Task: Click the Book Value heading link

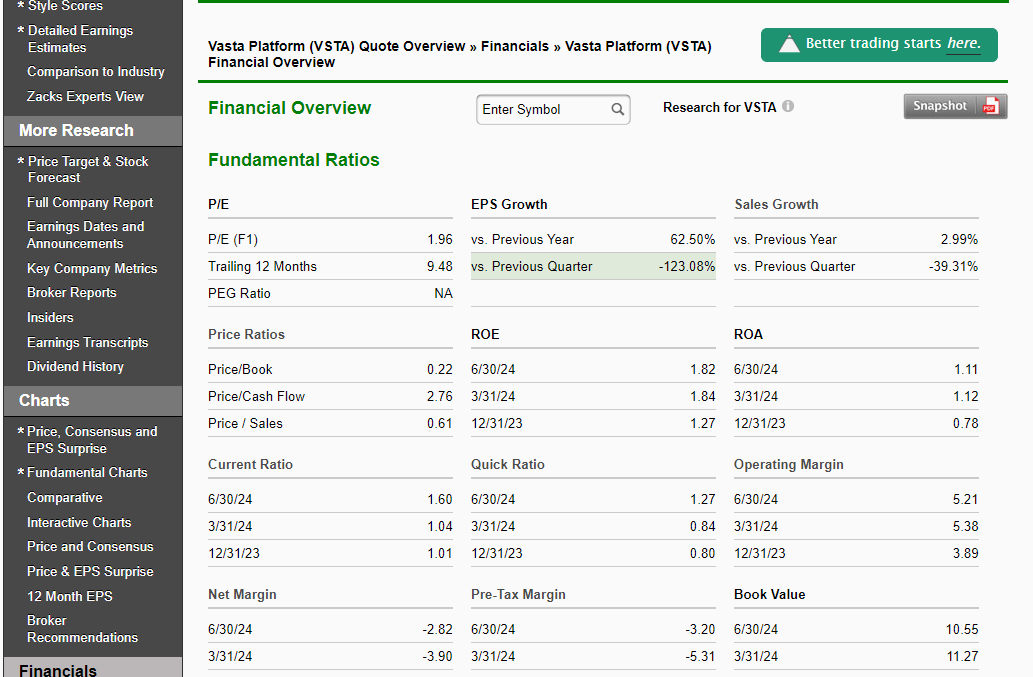Action: (x=769, y=595)
